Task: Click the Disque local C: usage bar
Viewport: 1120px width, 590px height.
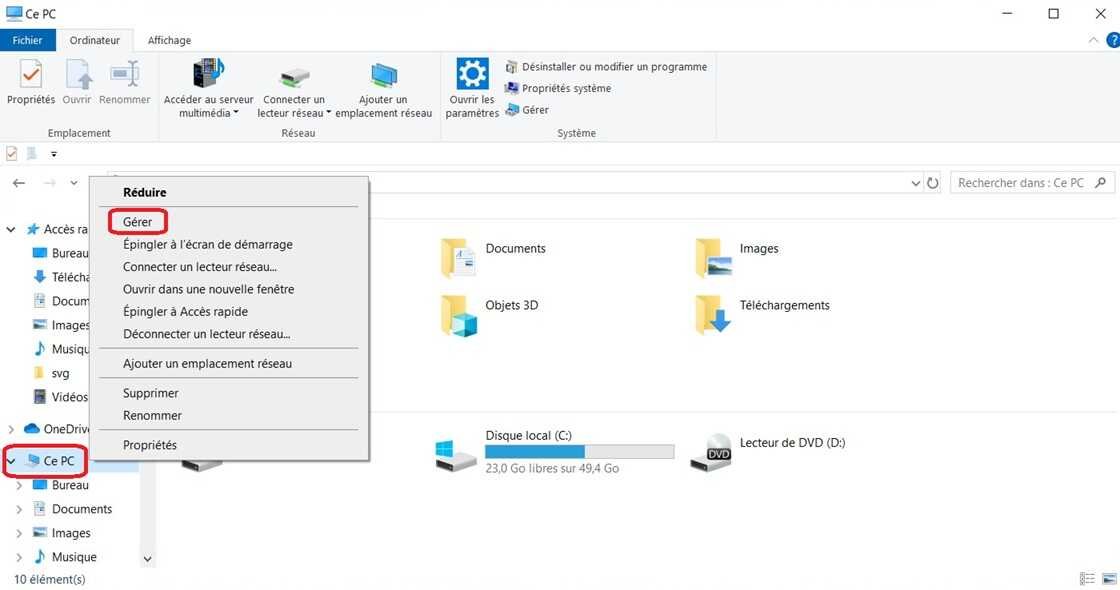Action: 578,450
